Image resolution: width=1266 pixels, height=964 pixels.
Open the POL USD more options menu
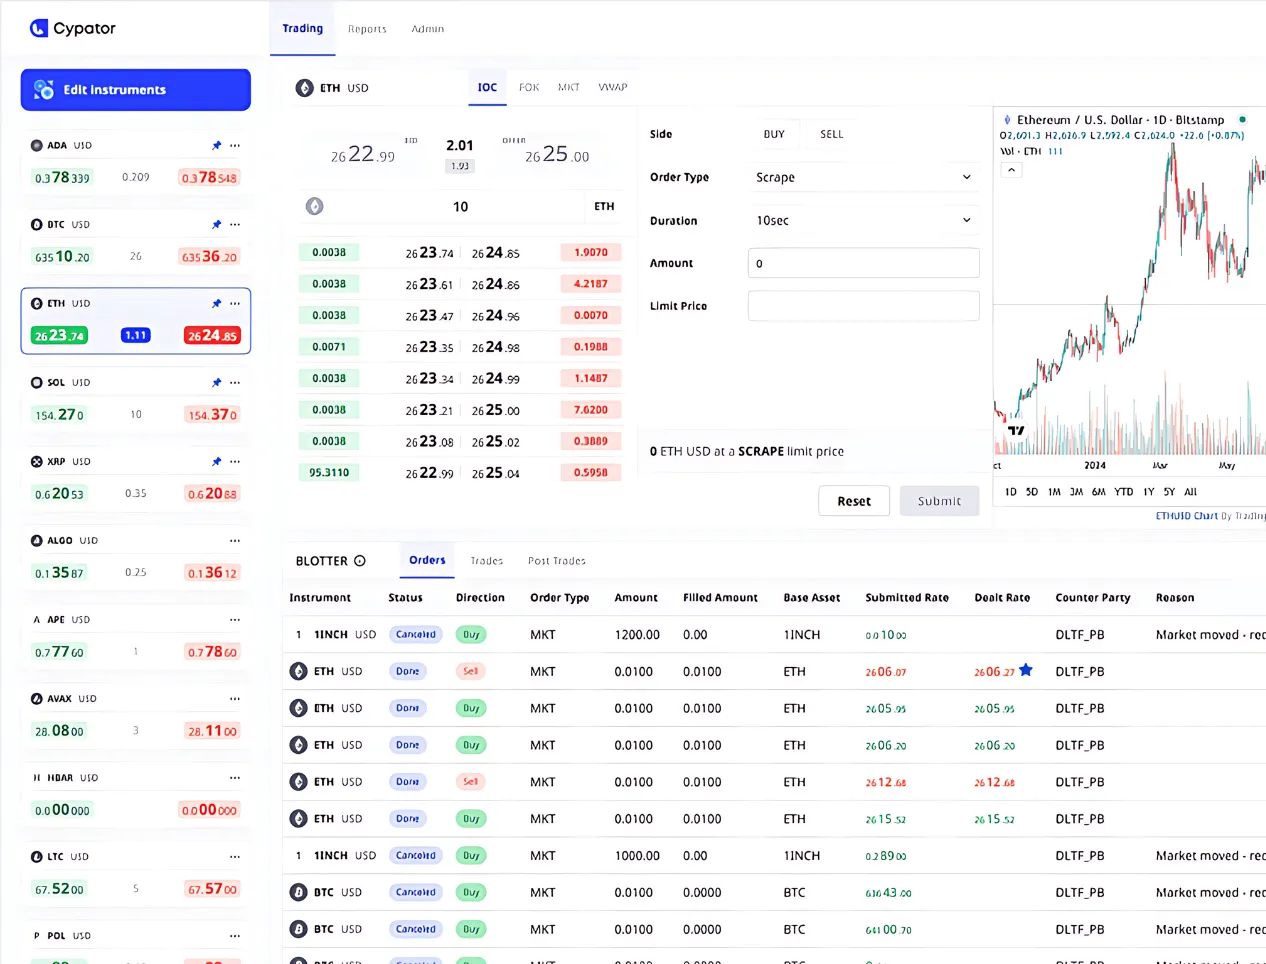coord(235,935)
